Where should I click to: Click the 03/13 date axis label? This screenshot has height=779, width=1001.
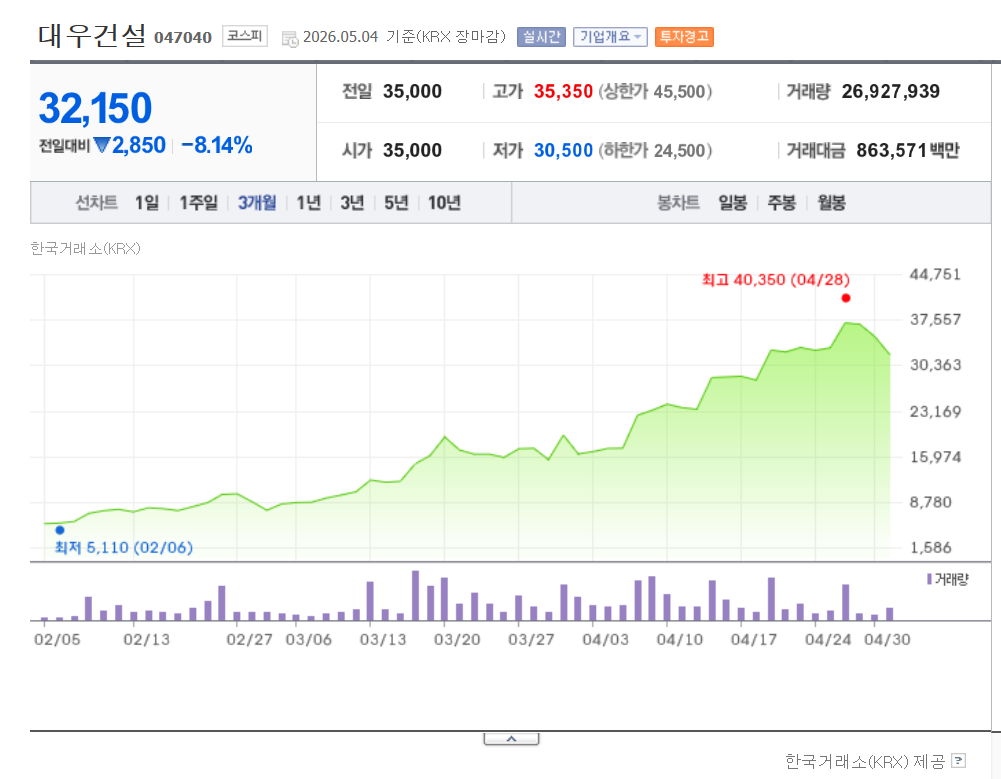383,639
